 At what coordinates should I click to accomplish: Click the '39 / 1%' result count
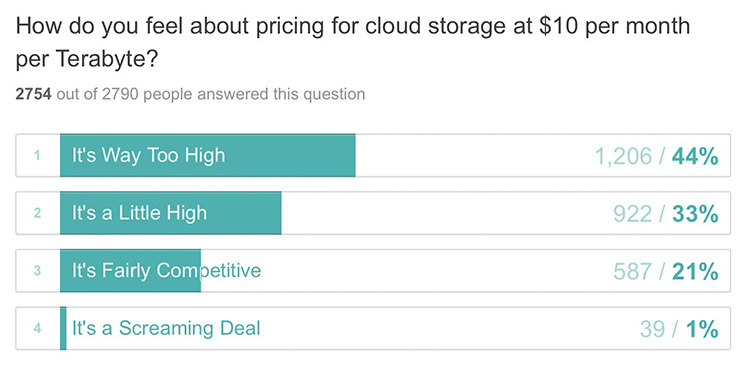pos(679,329)
